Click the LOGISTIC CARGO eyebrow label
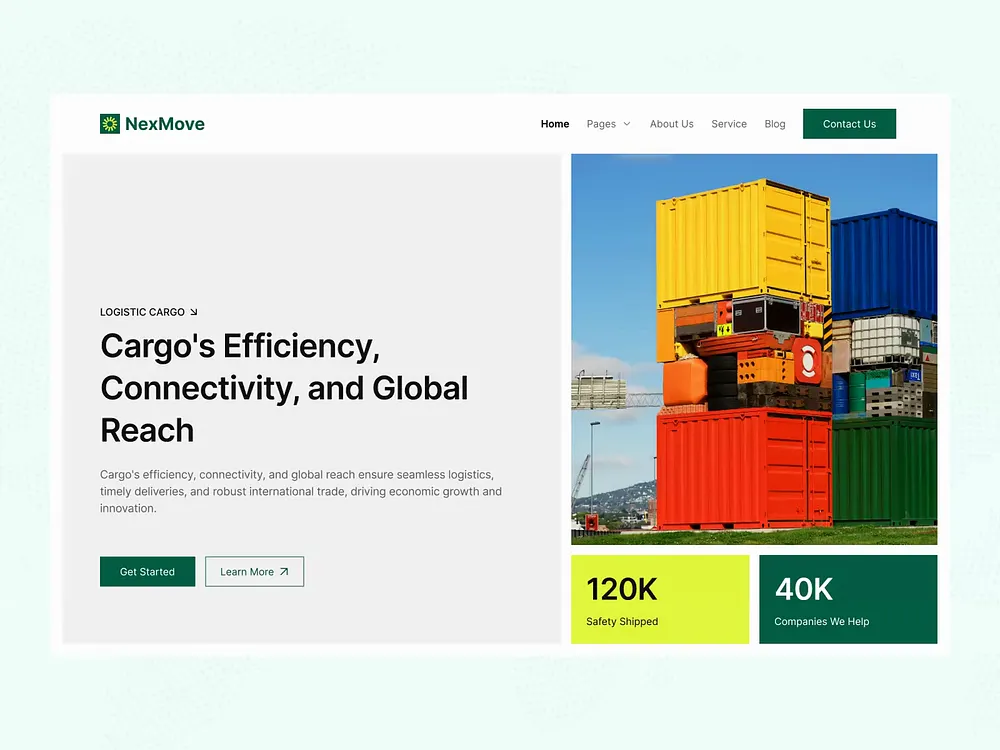 (x=142, y=311)
